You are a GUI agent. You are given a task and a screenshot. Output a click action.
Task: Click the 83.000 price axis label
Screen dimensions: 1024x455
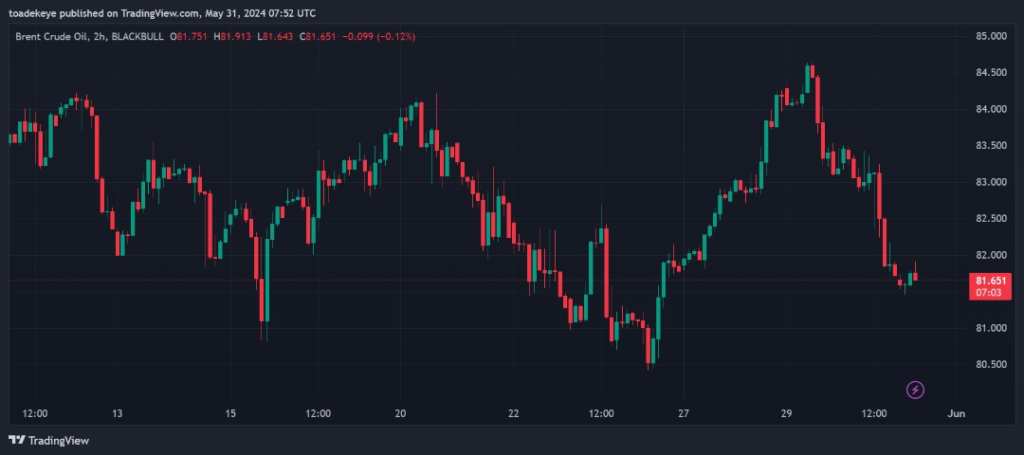(x=990, y=183)
